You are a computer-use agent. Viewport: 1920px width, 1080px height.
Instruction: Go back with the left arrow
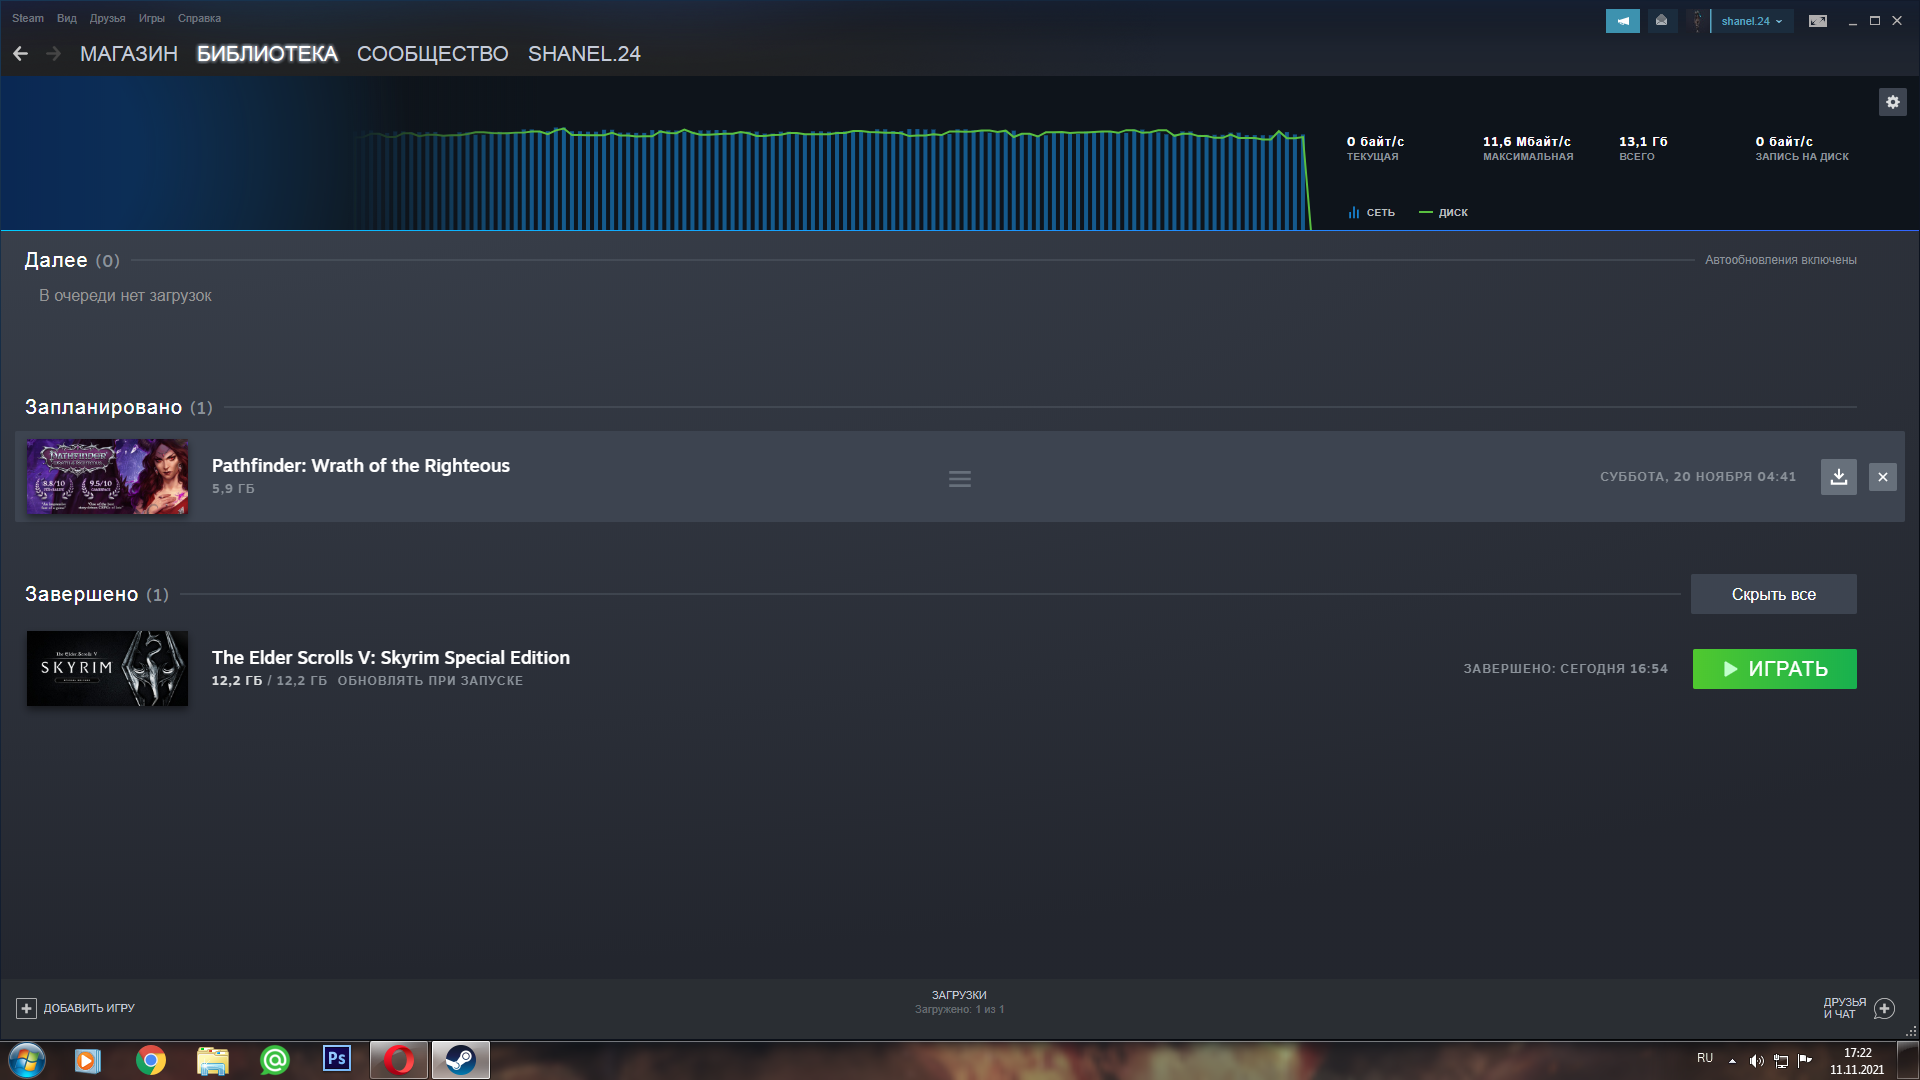[21, 54]
